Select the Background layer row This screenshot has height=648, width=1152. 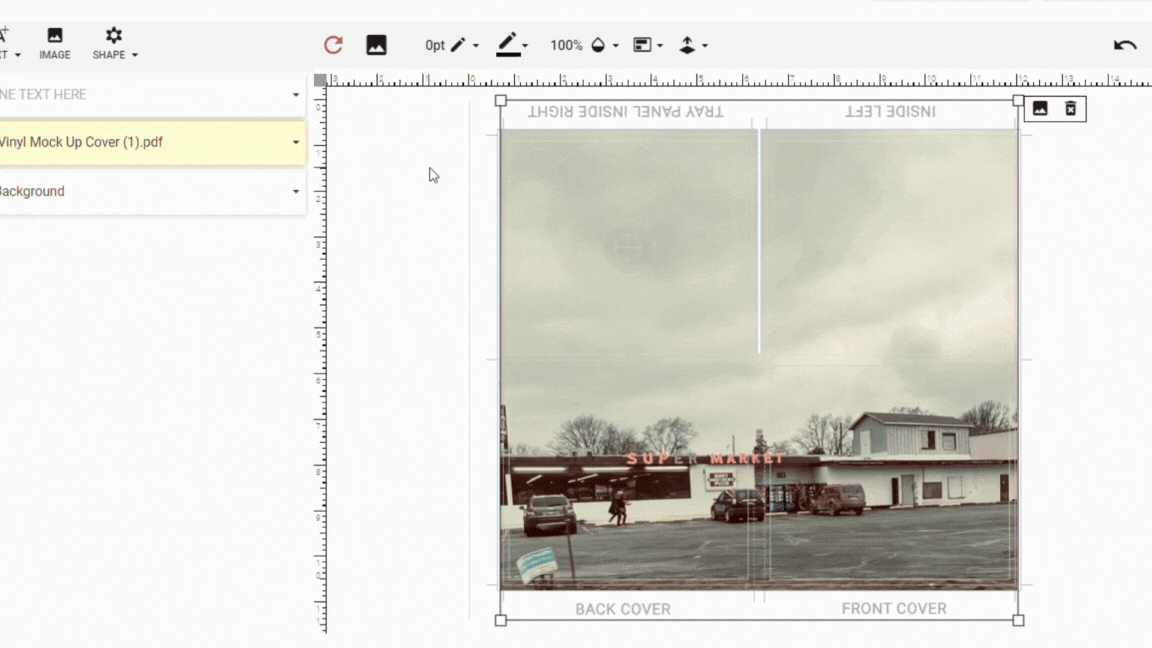click(152, 192)
